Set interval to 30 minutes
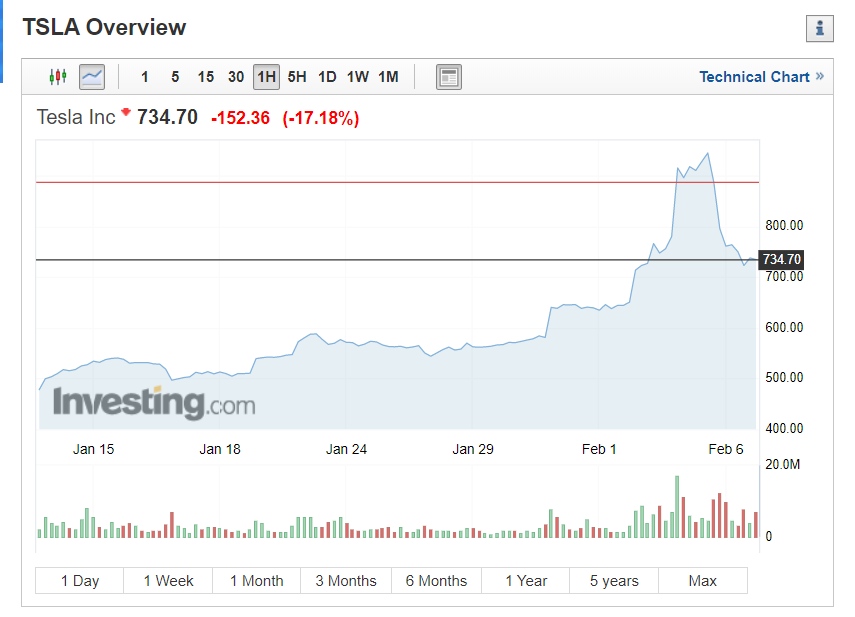855x617 pixels. (236, 77)
